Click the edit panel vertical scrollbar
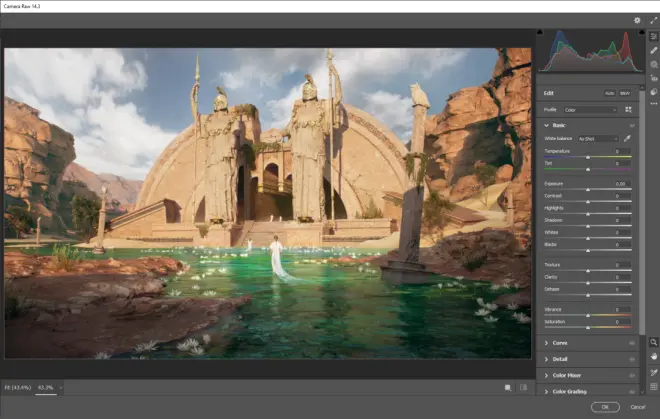Screen dimensions: 660x419 click(641, 213)
